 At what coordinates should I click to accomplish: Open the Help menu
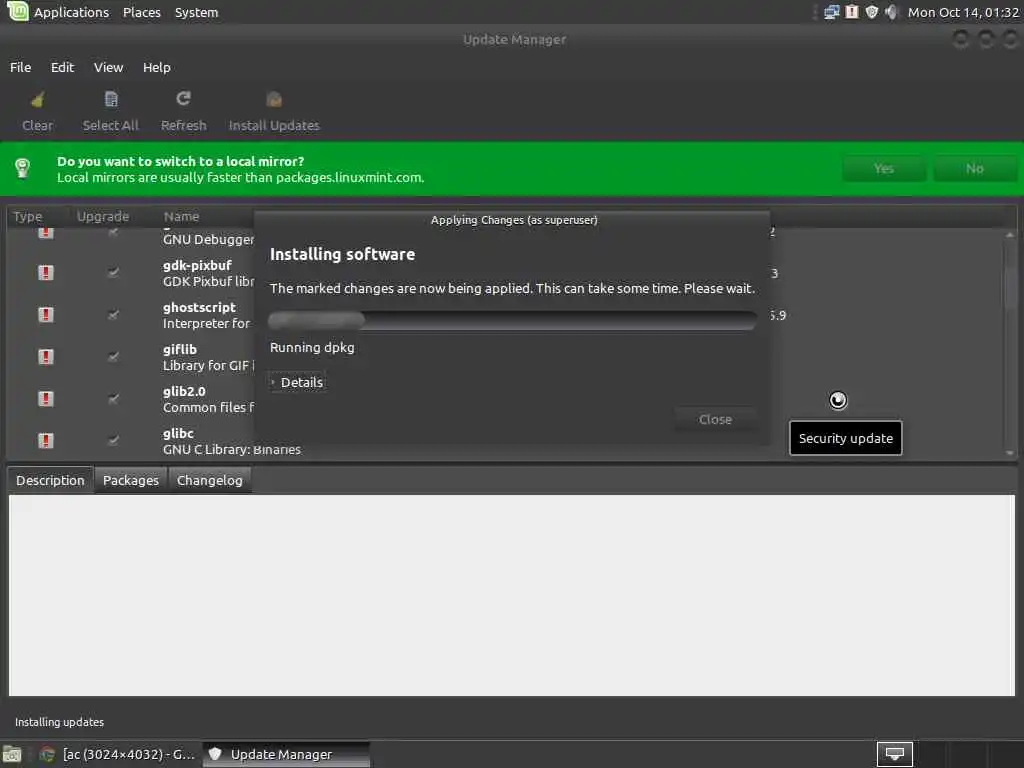click(x=157, y=67)
